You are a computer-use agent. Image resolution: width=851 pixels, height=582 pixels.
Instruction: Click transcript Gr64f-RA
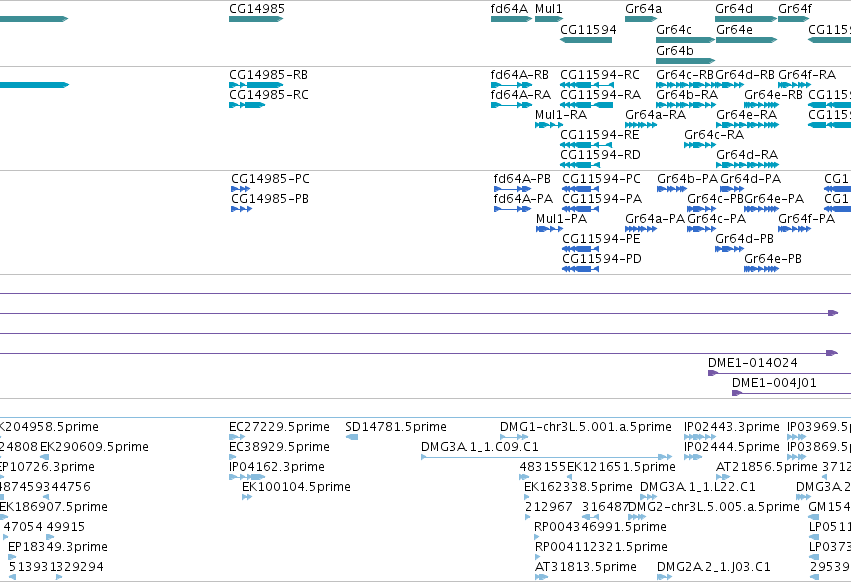coord(795,85)
